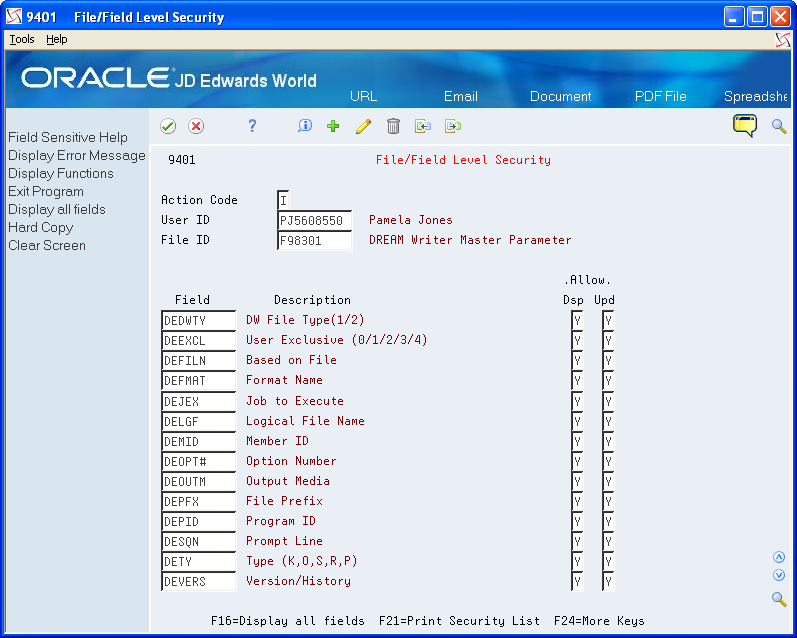
Task: Click the DEDWTY field box
Action: click(x=199, y=321)
